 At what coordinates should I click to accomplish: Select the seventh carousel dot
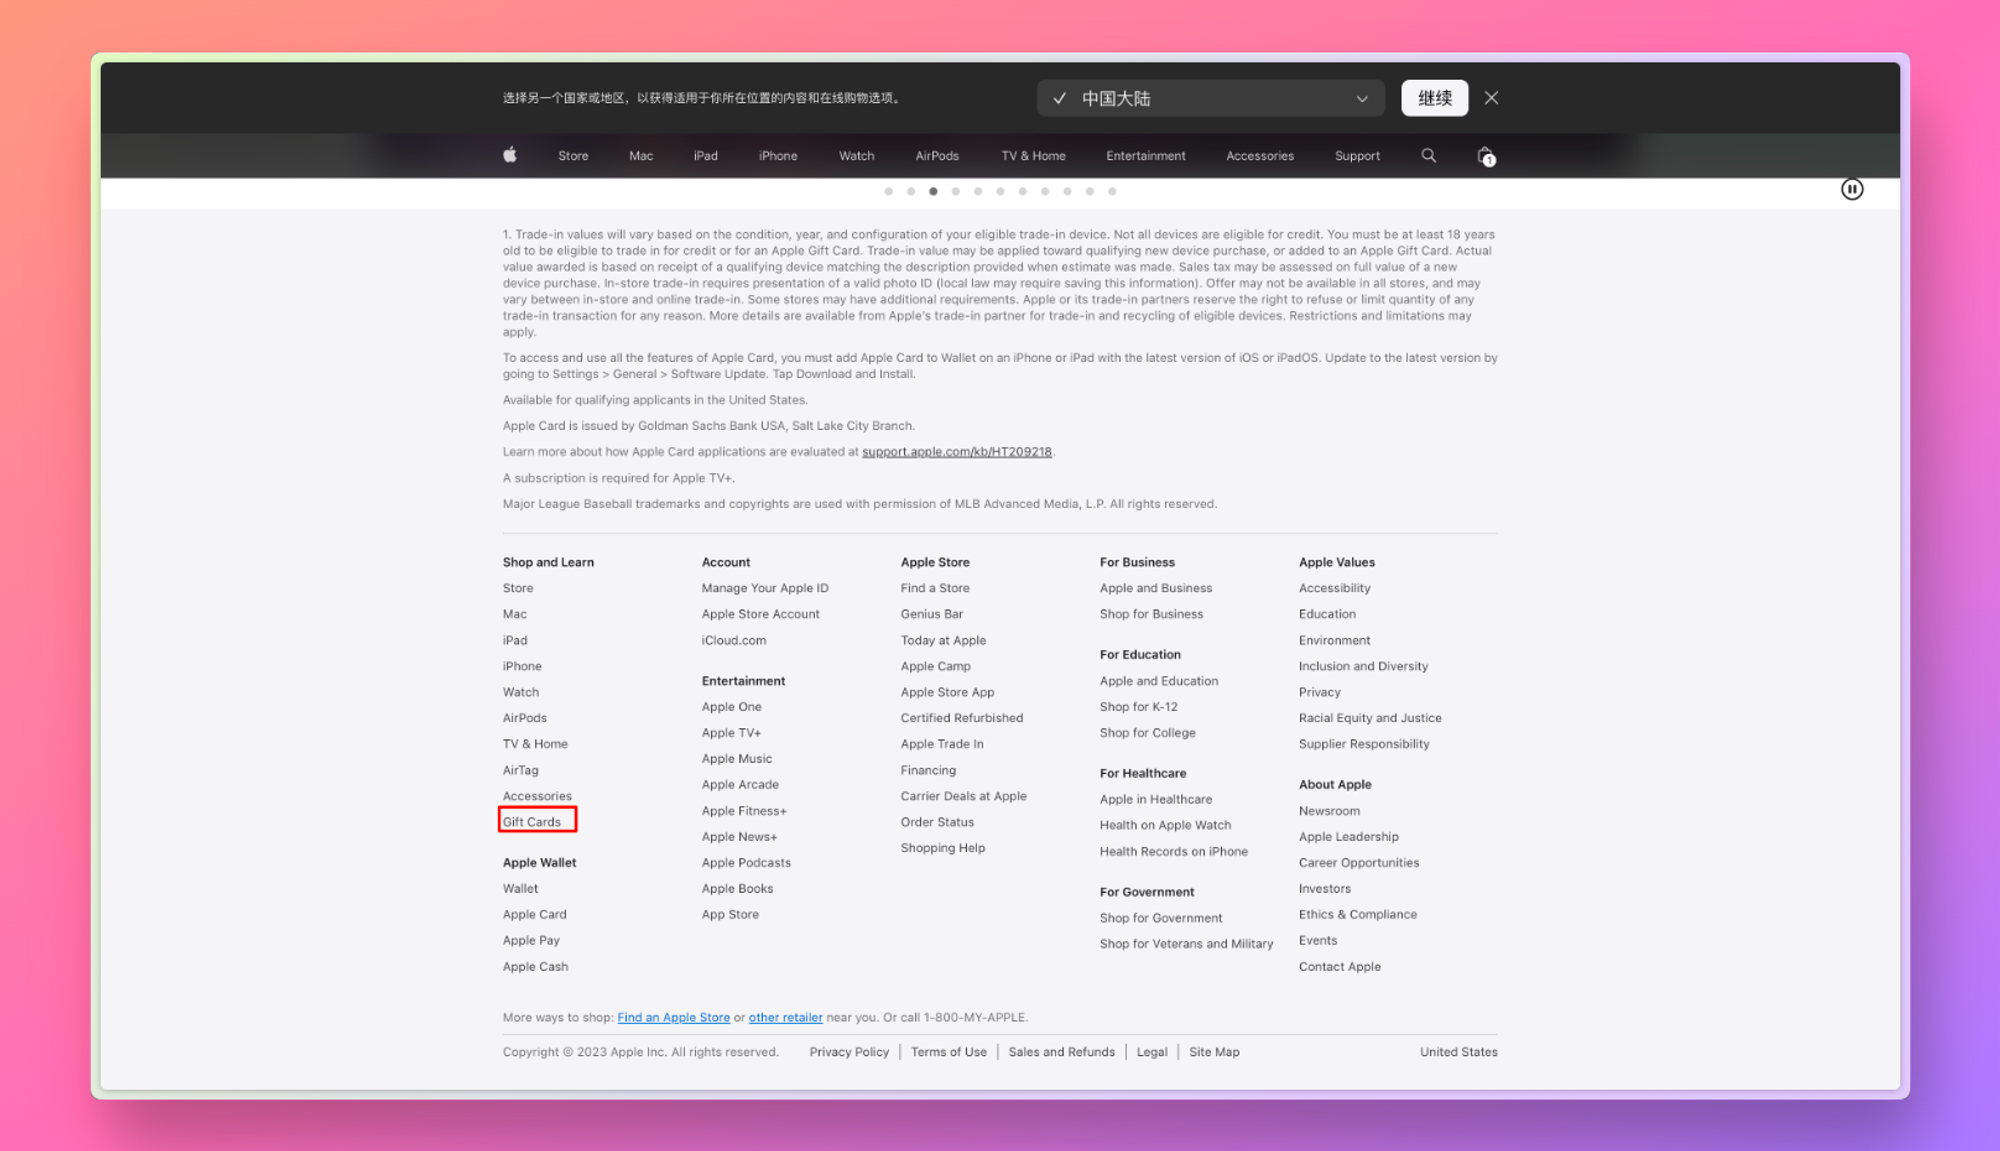[1023, 191]
